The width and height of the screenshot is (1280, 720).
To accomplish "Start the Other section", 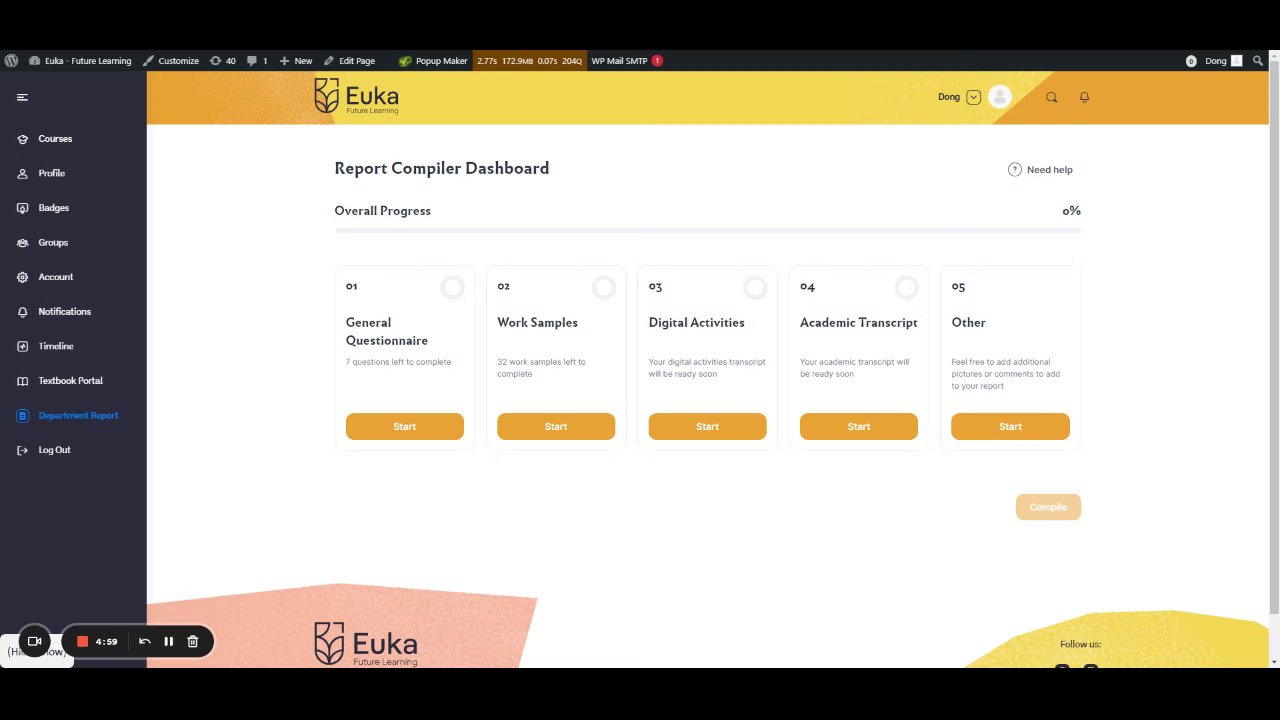I will [x=1010, y=426].
